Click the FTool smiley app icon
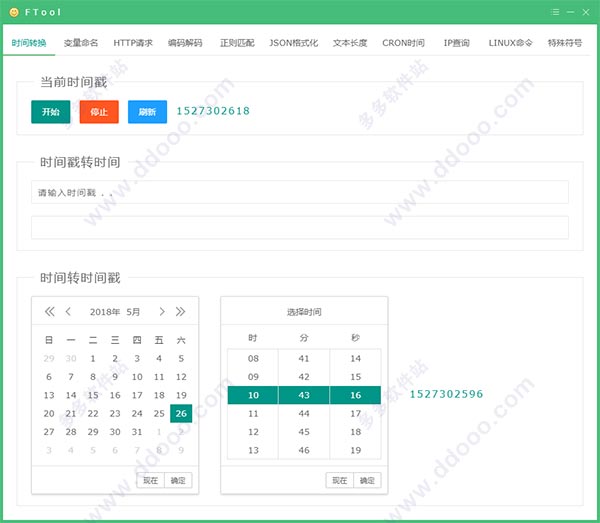Image resolution: width=600 pixels, height=523 pixels. pyautogui.click(x=14, y=12)
